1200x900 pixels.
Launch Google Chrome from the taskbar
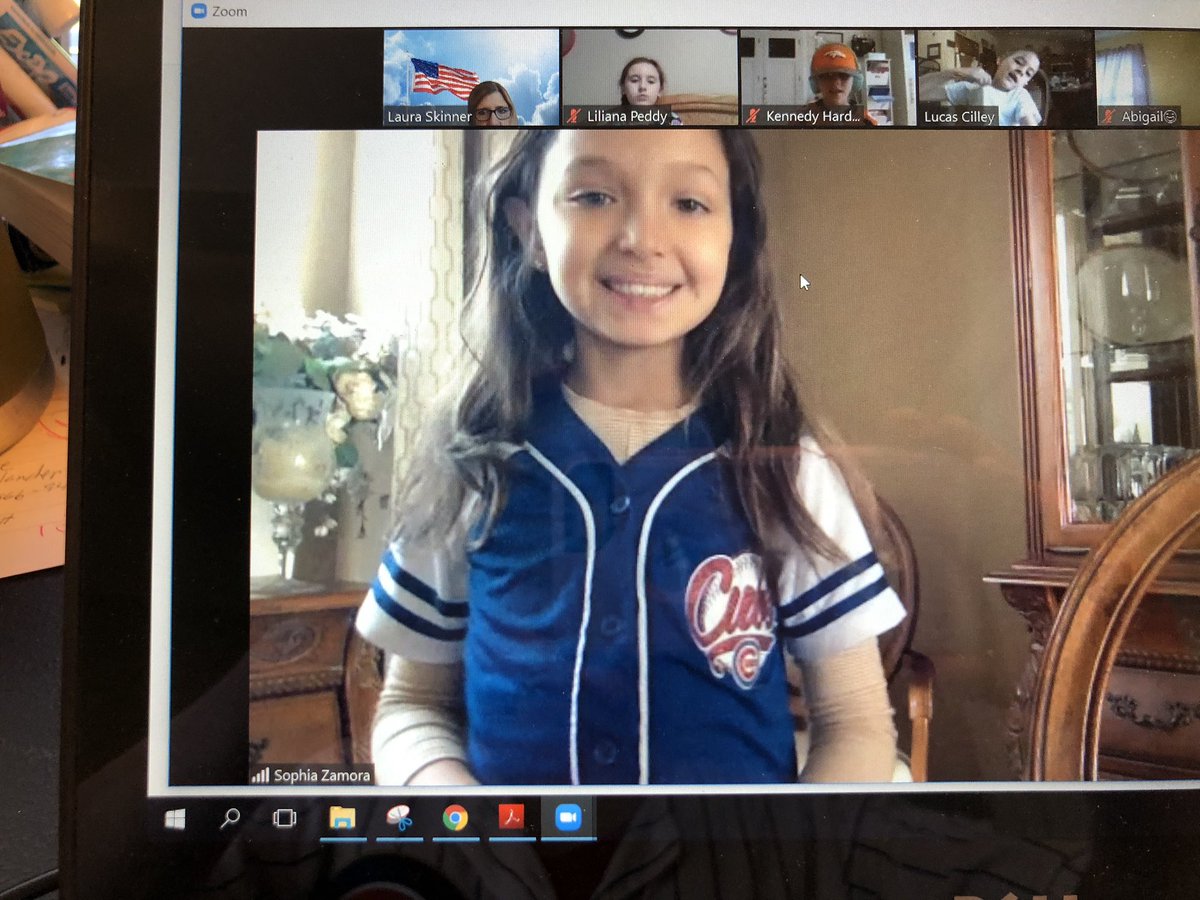[x=455, y=818]
